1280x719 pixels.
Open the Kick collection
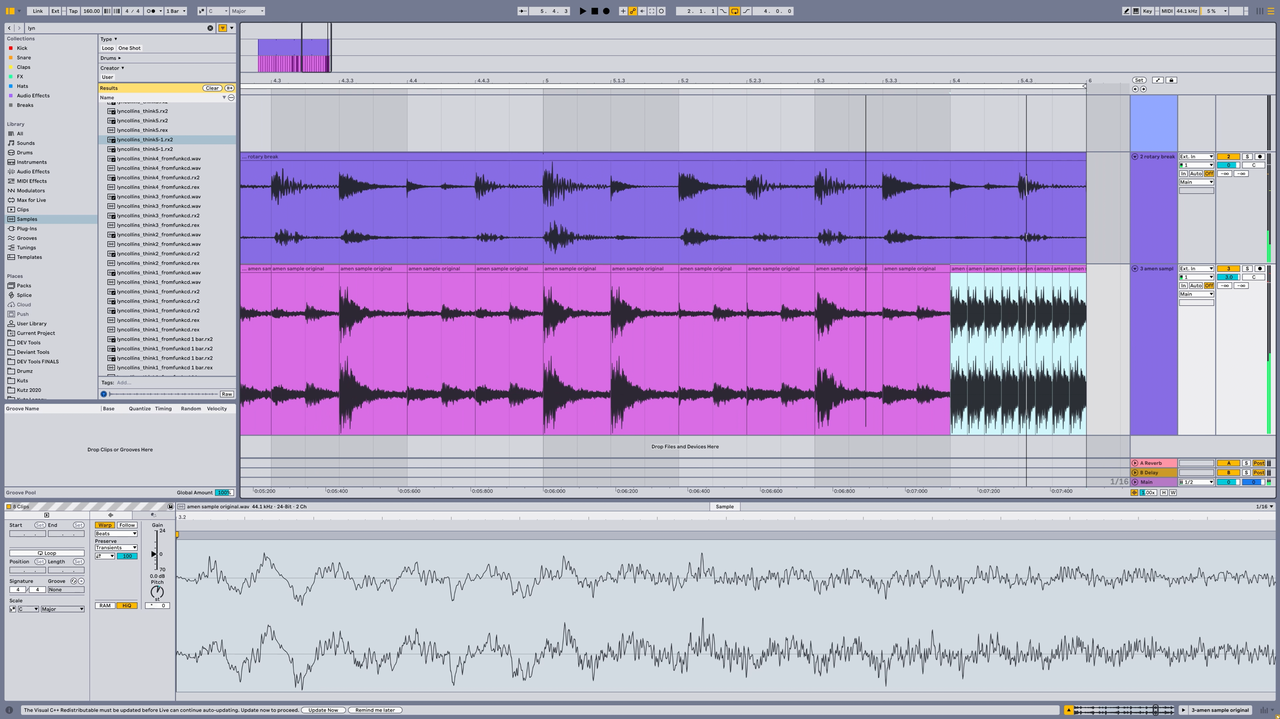22,48
